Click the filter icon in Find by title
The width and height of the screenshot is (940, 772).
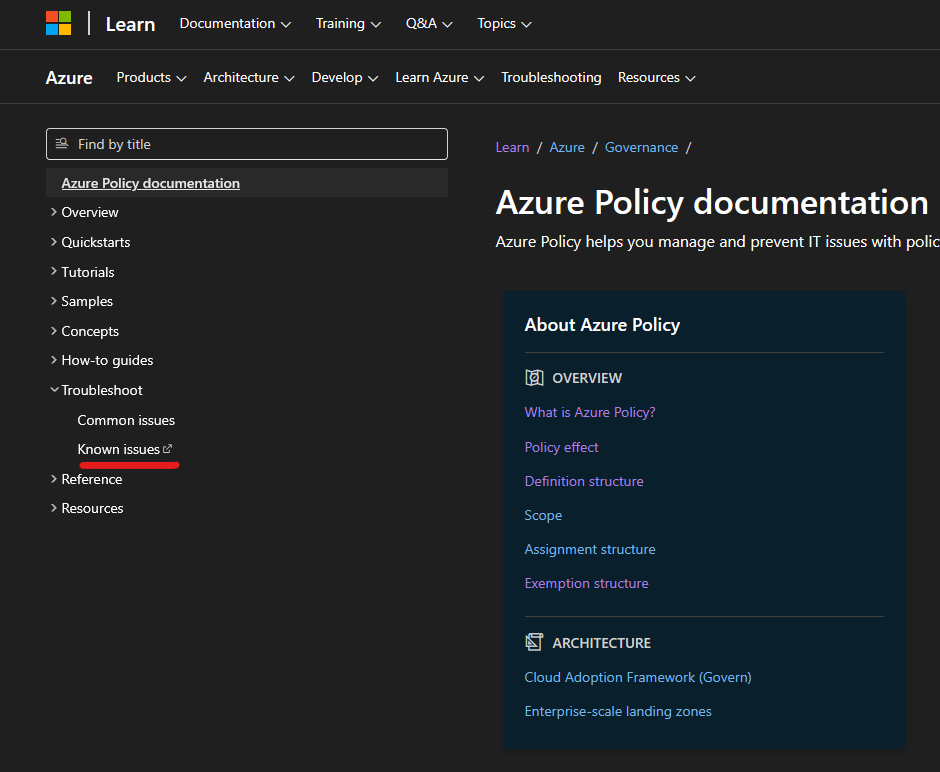[62, 144]
